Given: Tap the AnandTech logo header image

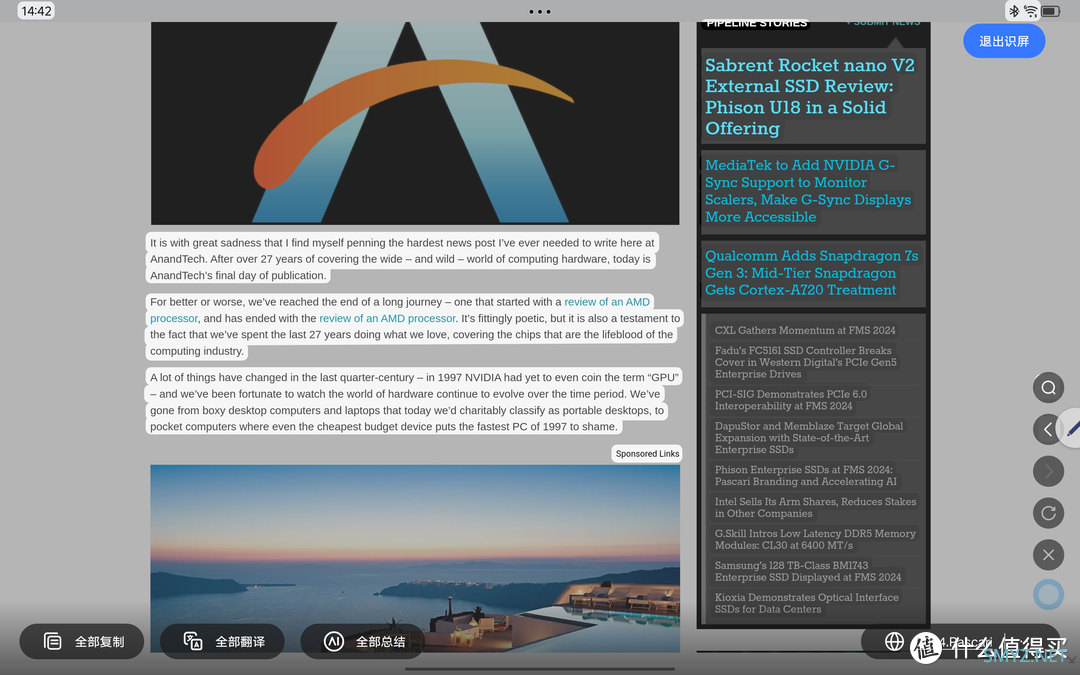Looking at the screenshot, I should click(x=415, y=123).
